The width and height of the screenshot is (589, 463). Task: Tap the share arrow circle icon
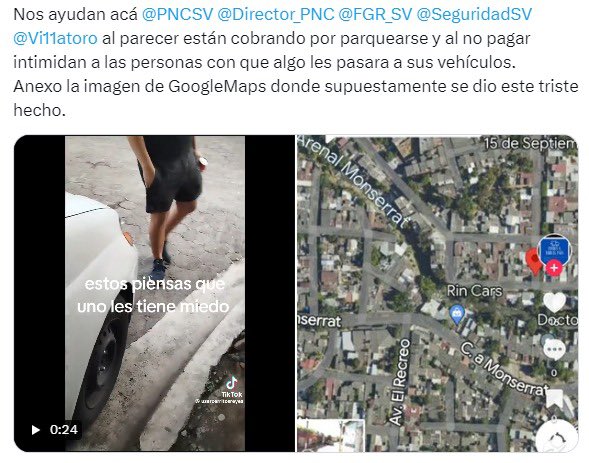[557, 437]
